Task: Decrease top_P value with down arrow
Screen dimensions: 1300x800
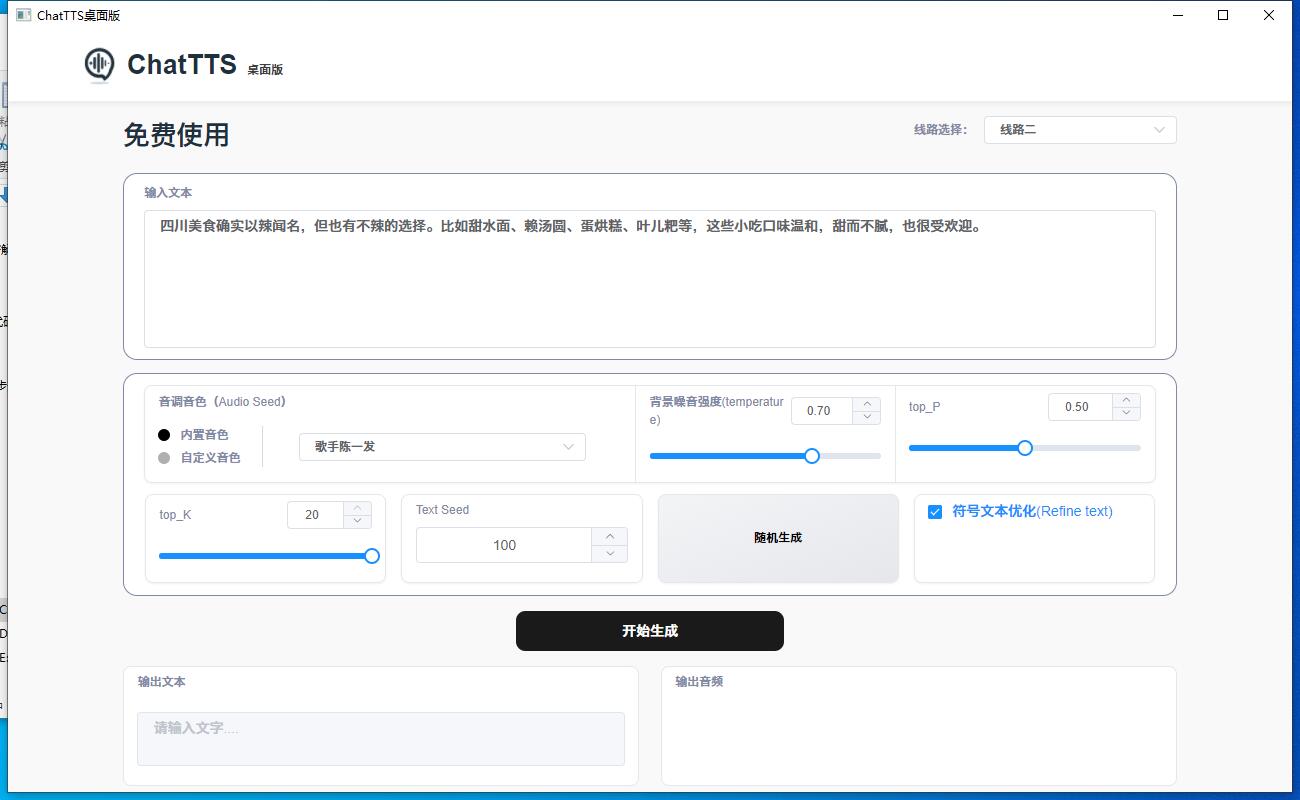Action: pos(1126,413)
